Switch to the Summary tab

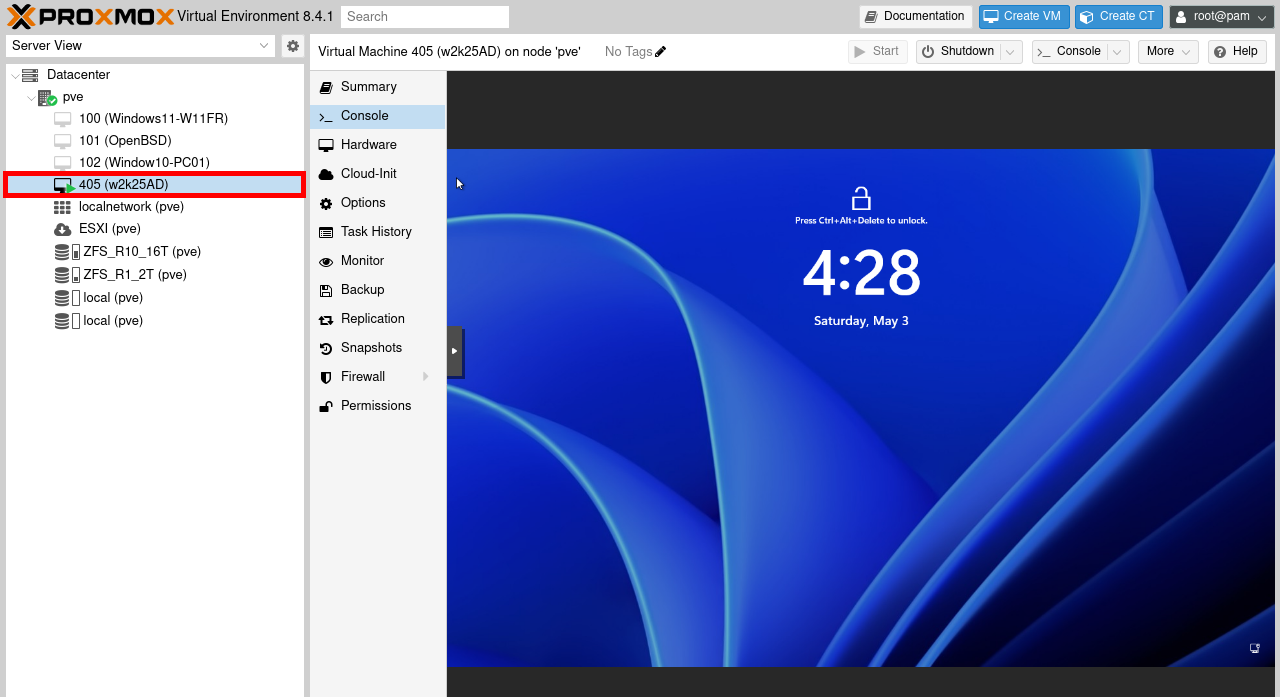click(x=366, y=86)
